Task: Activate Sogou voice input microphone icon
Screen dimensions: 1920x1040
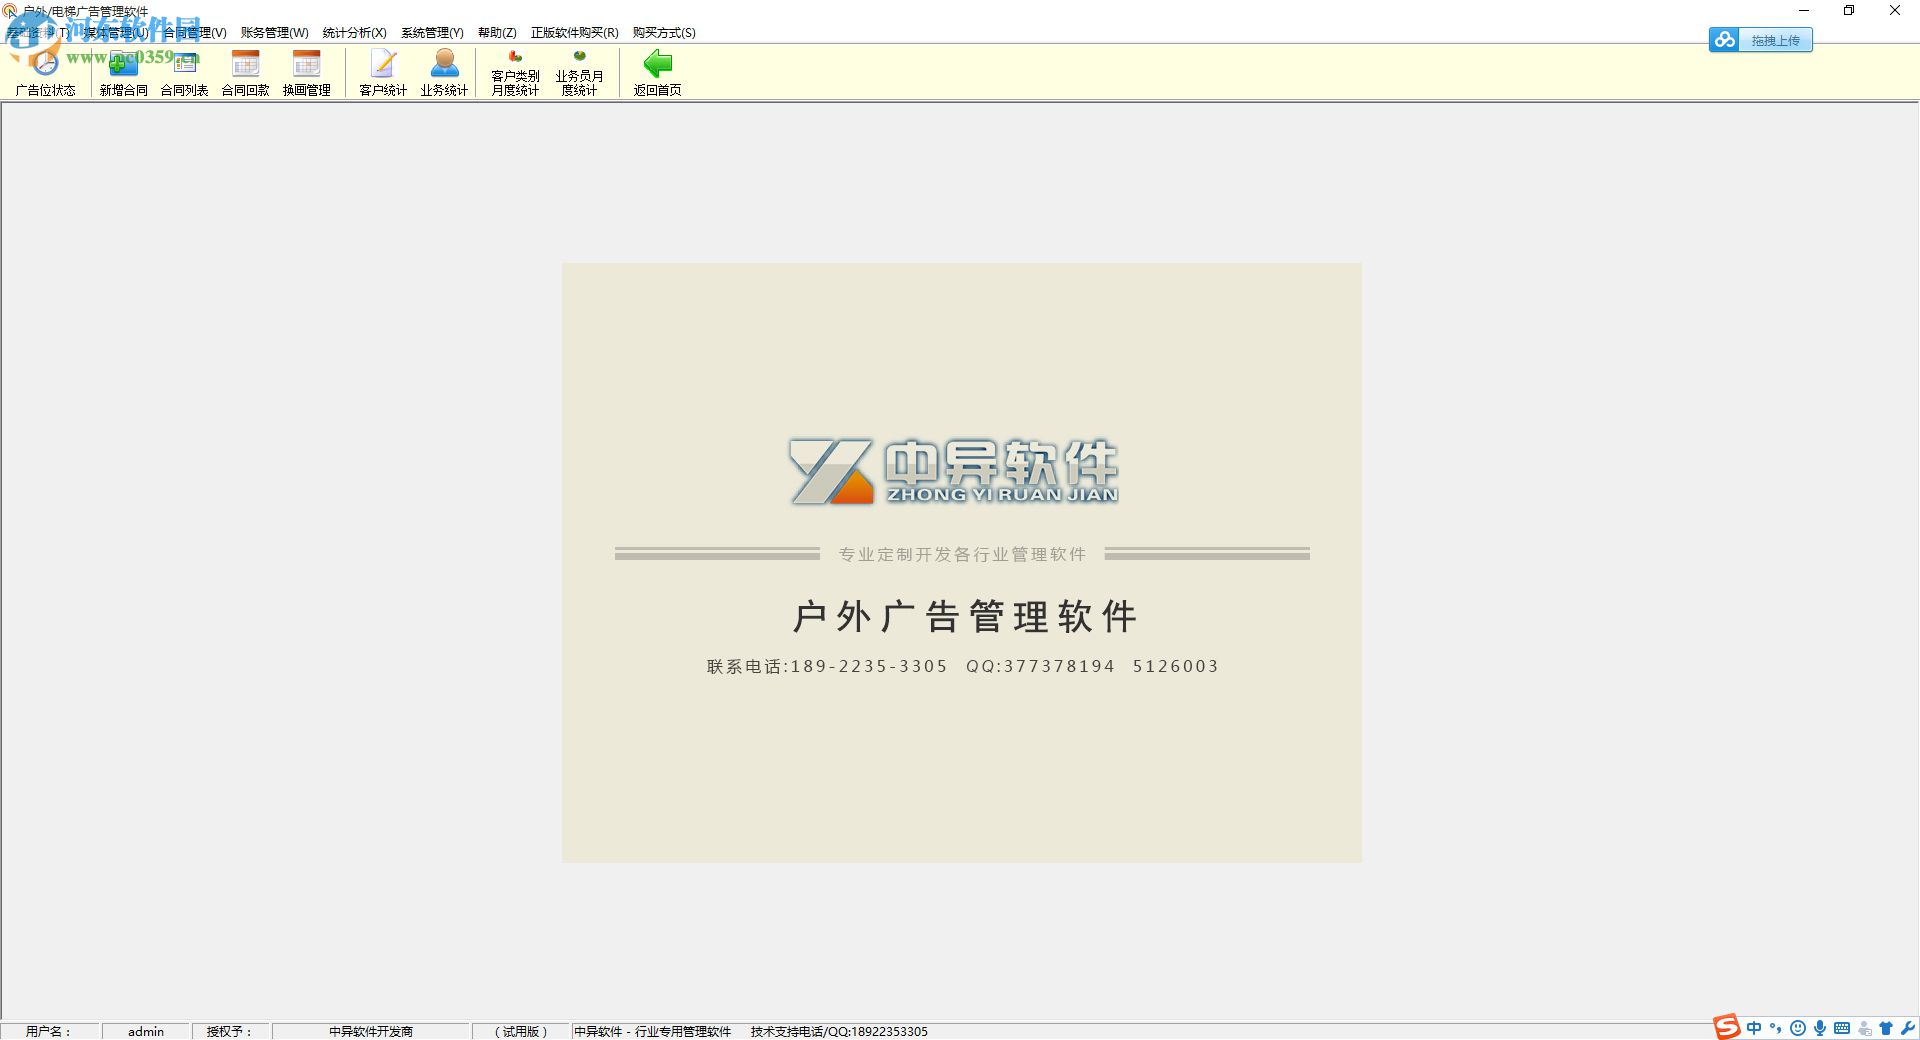Action: click(1821, 1028)
